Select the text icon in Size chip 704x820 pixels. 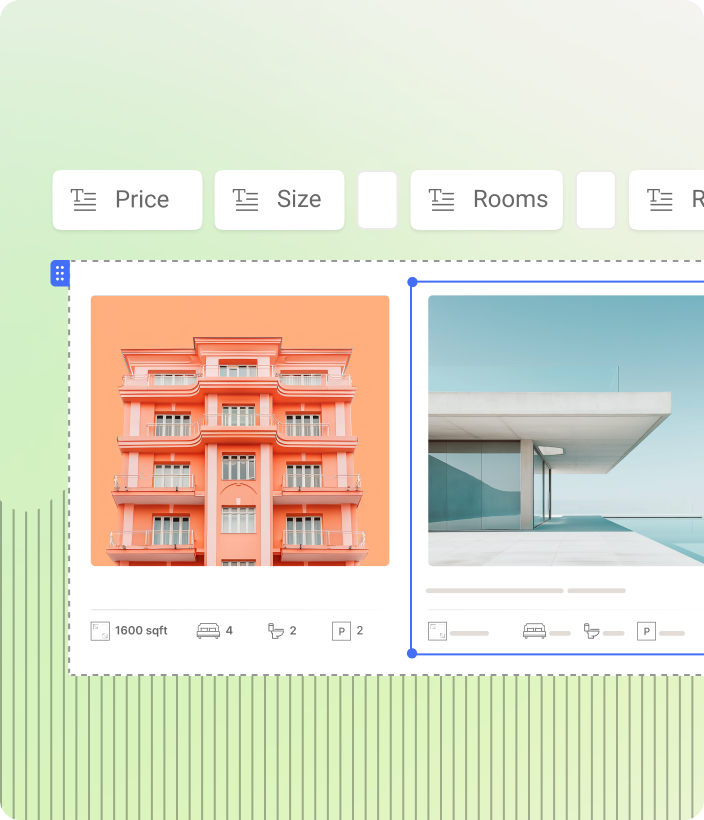(x=245, y=200)
